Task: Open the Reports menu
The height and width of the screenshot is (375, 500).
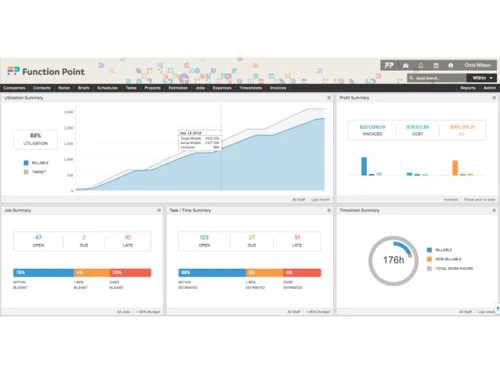Action: pos(468,88)
